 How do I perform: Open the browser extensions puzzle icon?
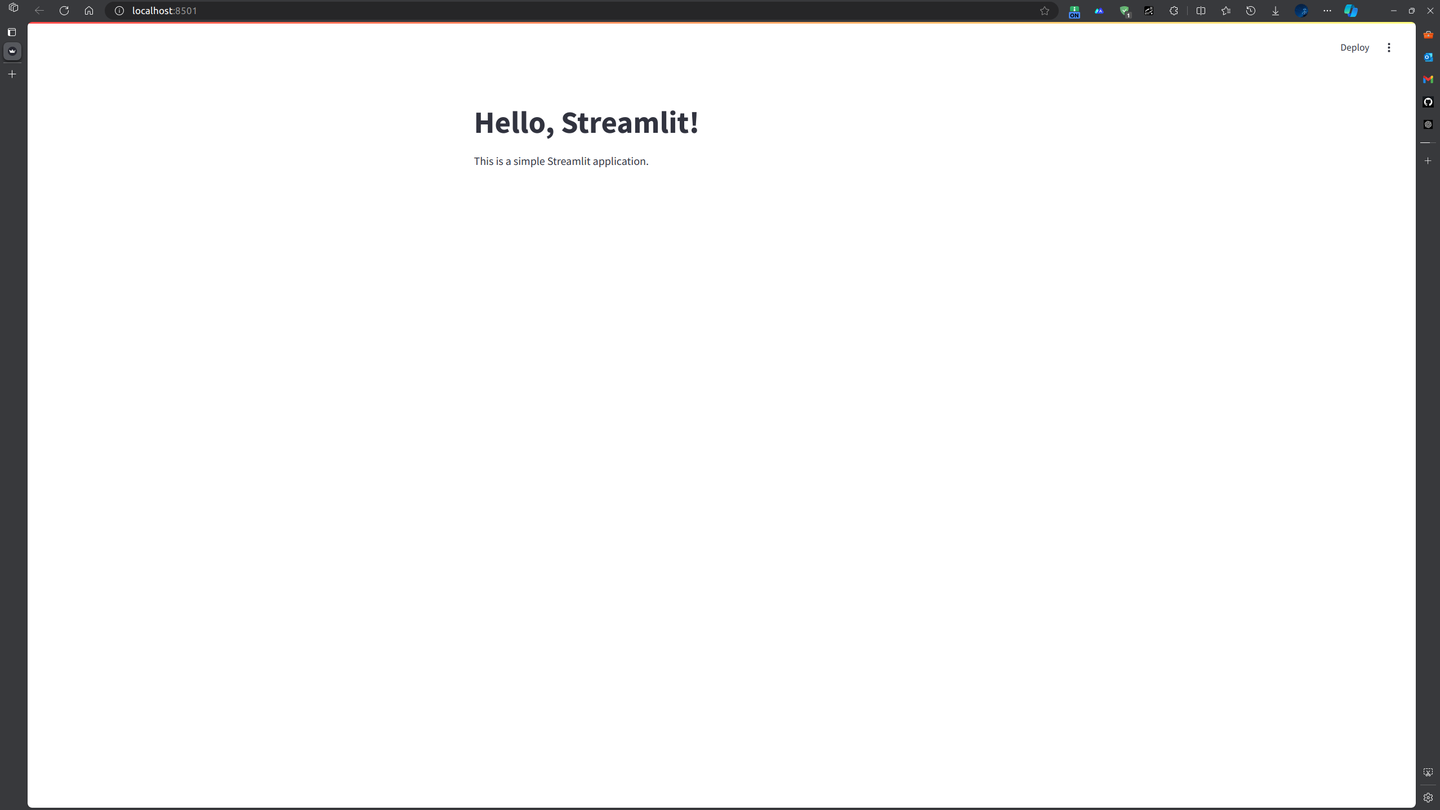[1174, 10]
